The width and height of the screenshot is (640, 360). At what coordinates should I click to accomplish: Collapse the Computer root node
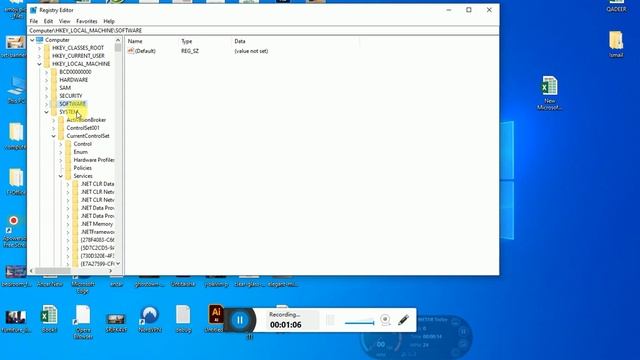pyautogui.click(x=32, y=40)
